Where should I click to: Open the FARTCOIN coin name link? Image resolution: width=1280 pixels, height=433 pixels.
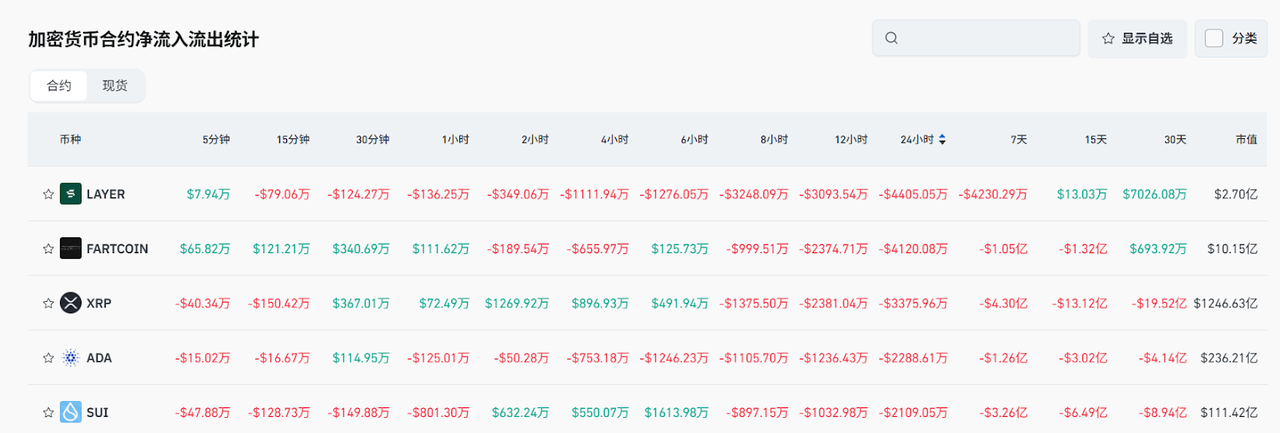pyautogui.click(x=117, y=248)
